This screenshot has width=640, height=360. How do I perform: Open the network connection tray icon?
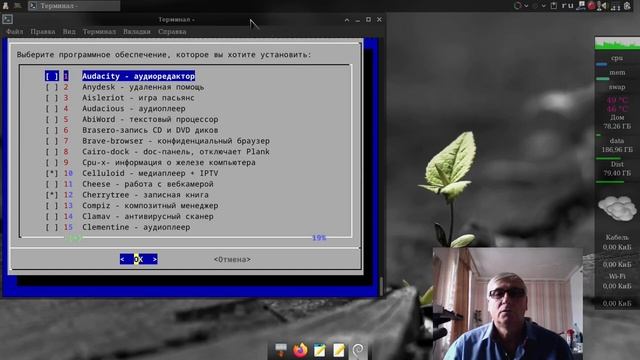pyautogui.click(x=581, y=6)
